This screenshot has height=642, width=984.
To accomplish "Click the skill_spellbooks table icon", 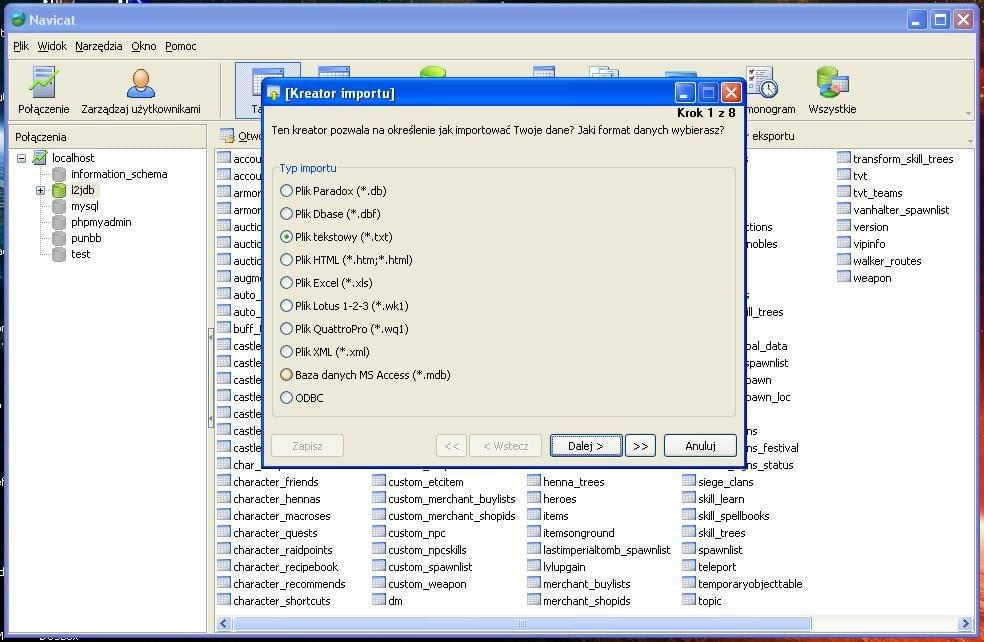I will click(x=688, y=515).
